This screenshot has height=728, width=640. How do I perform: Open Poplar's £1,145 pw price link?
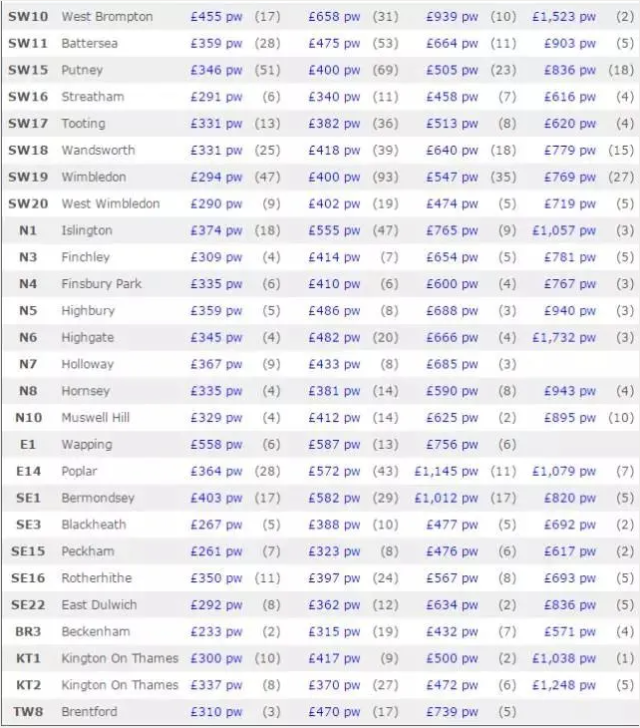(x=446, y=471)
